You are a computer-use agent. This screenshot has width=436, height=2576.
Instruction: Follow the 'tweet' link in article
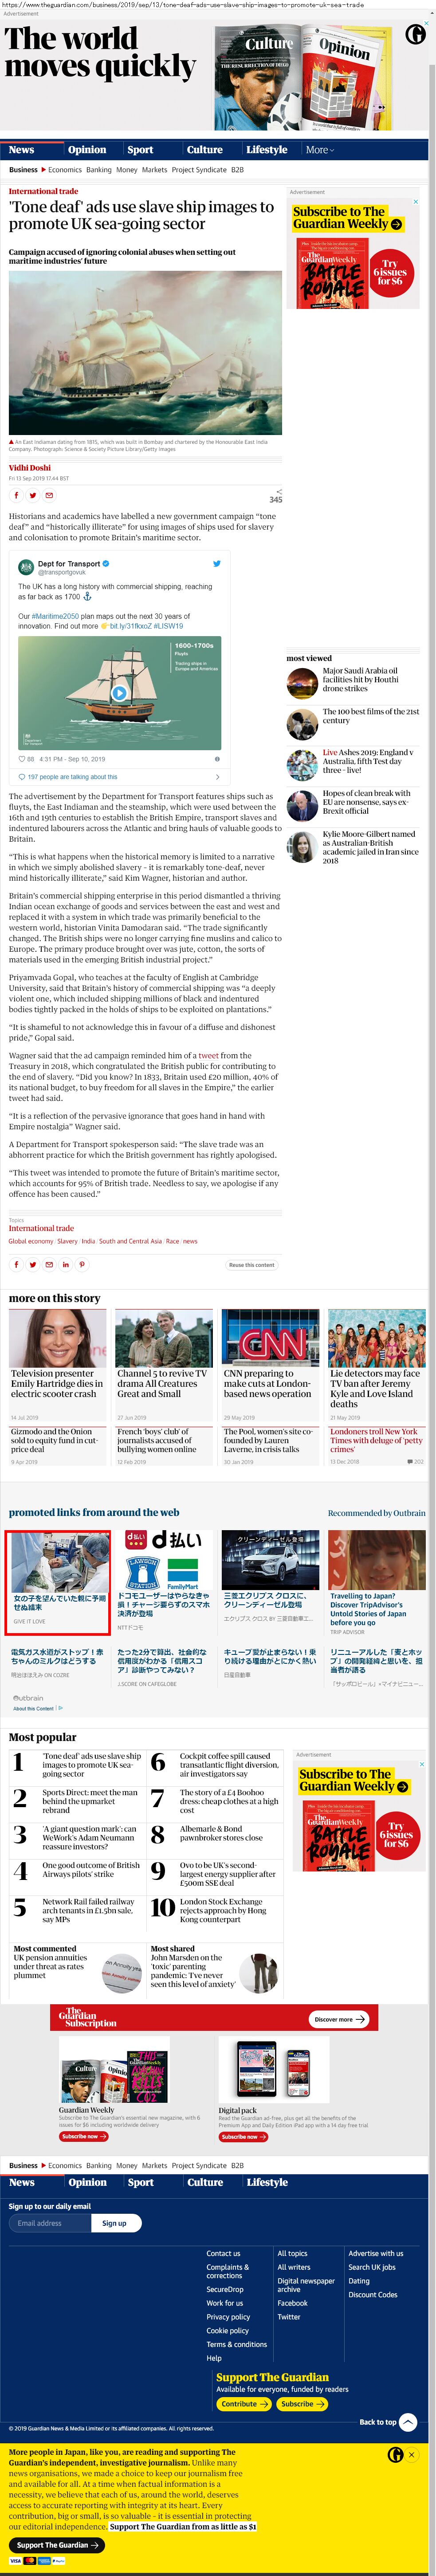pos(208,1055)
